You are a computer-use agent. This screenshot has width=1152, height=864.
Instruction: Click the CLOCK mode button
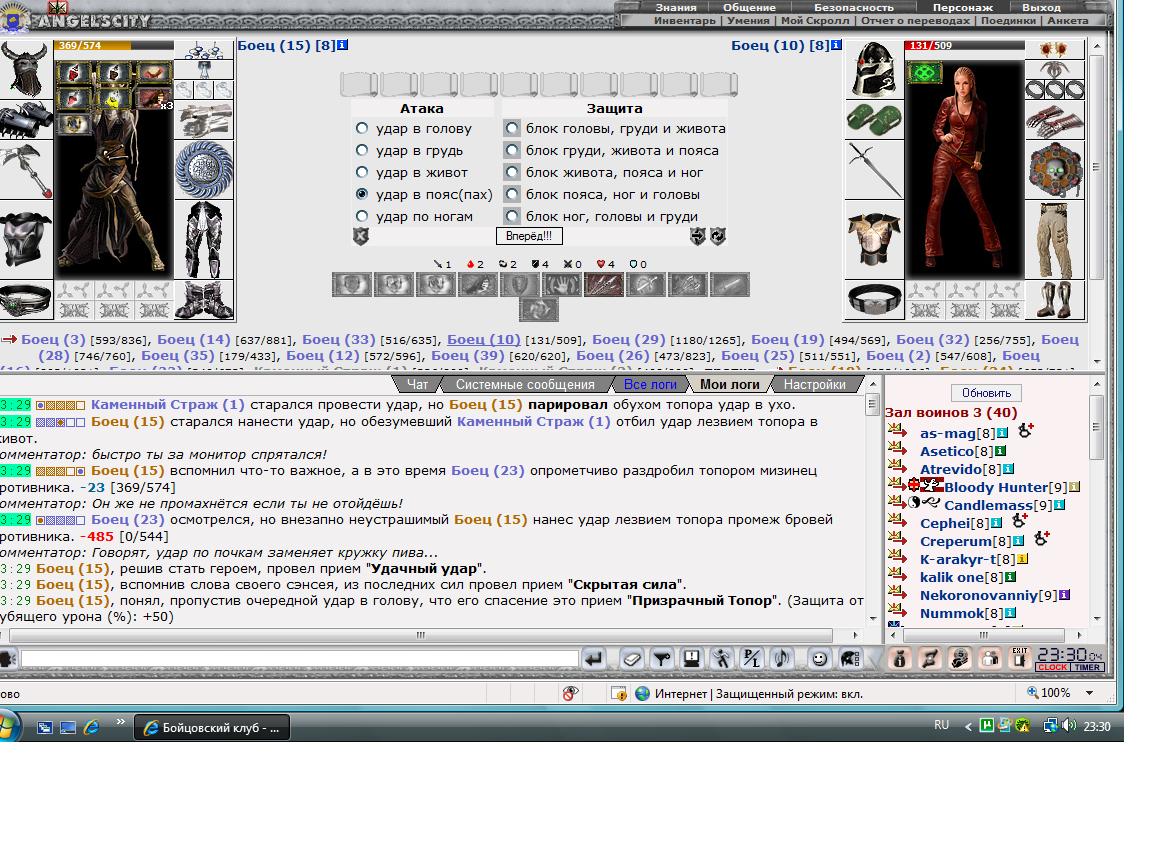(x=1052, y=667)
